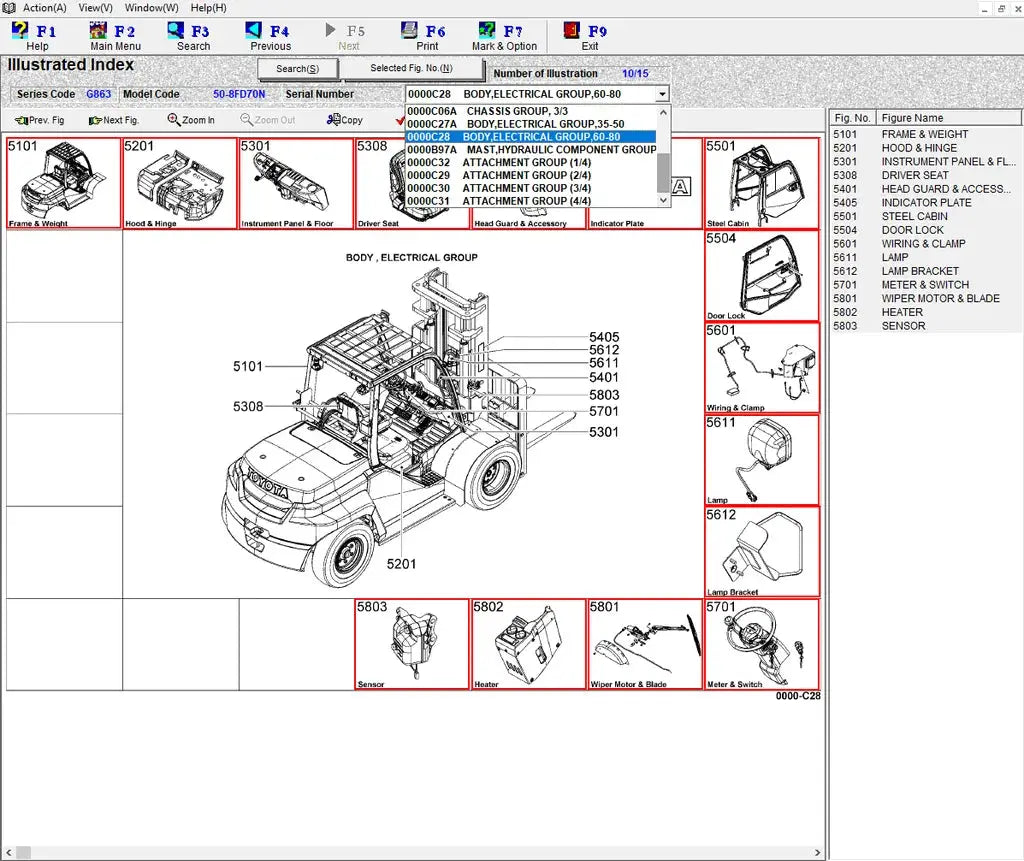This screenshot has width=1024, height=861.
Task: Open the Window(W) menu
Action: coord(150,8)
